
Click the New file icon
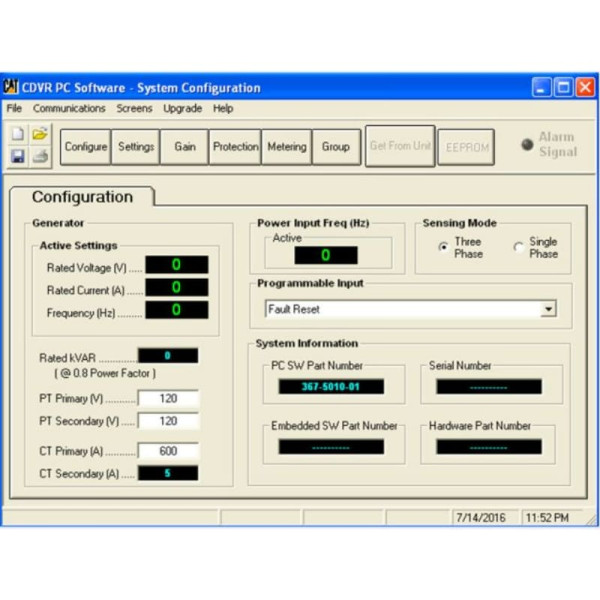pos(18,134)
